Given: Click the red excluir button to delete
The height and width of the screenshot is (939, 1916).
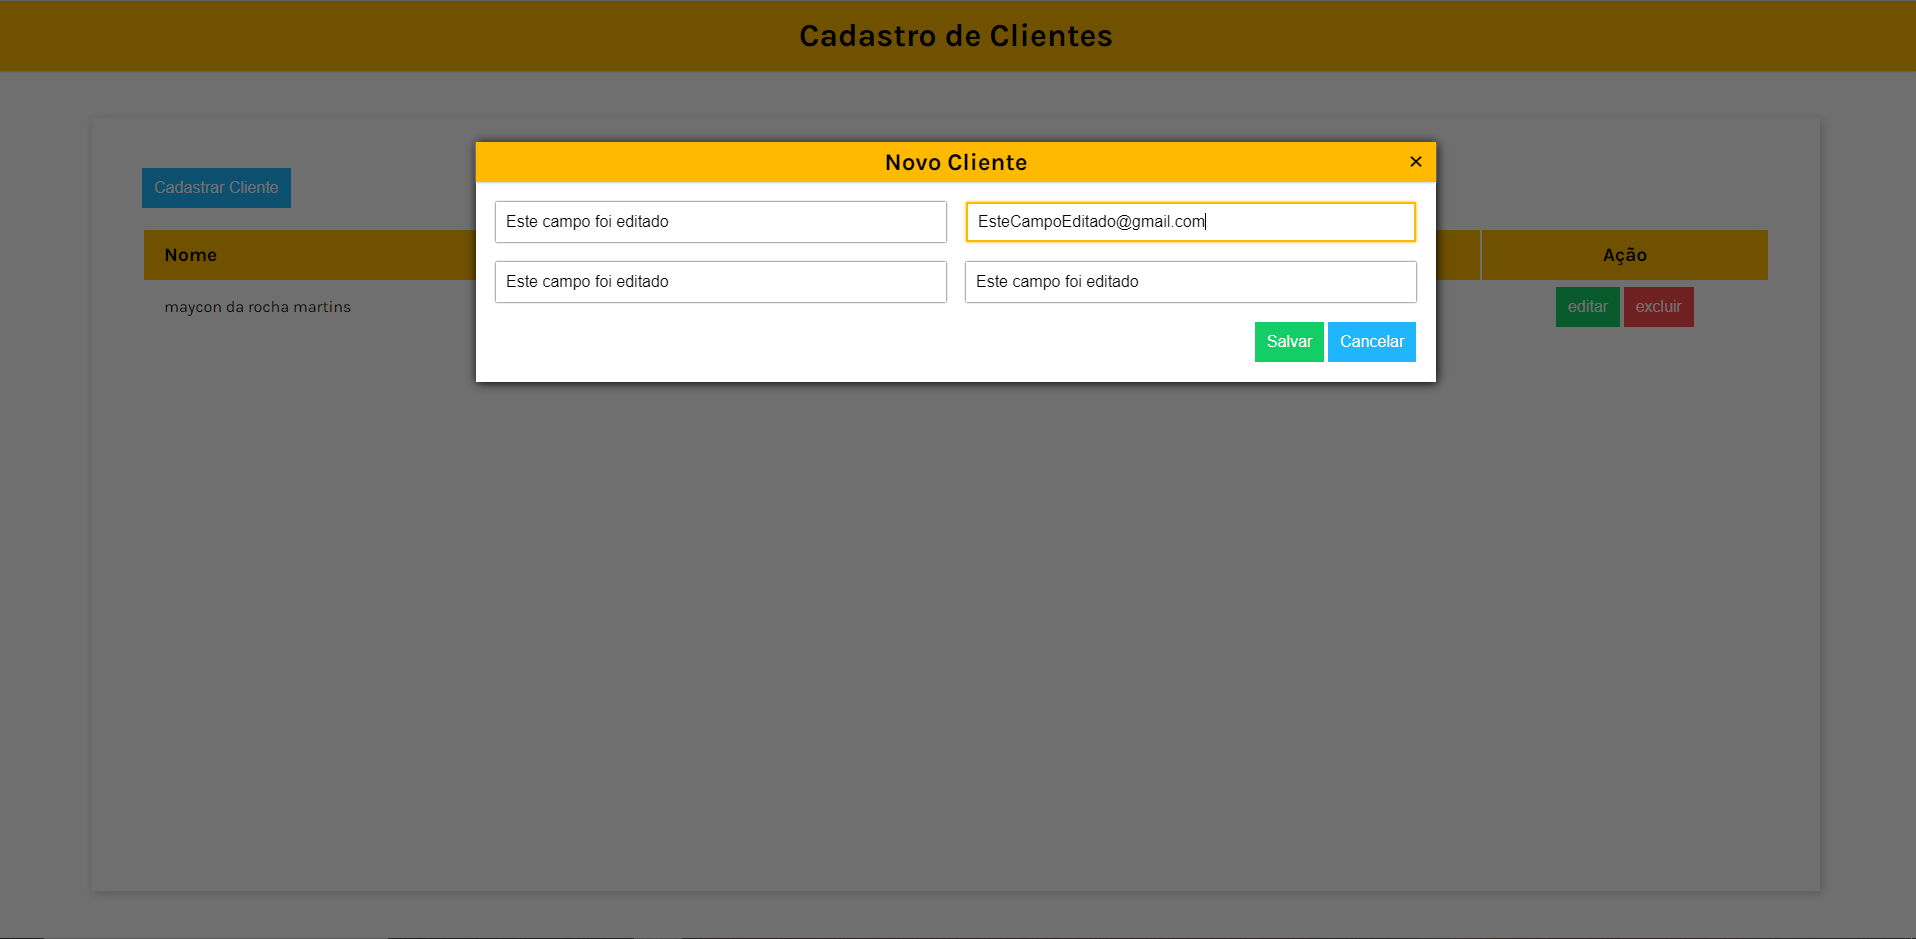Looking at the screenshot, I should point(1659,306).
